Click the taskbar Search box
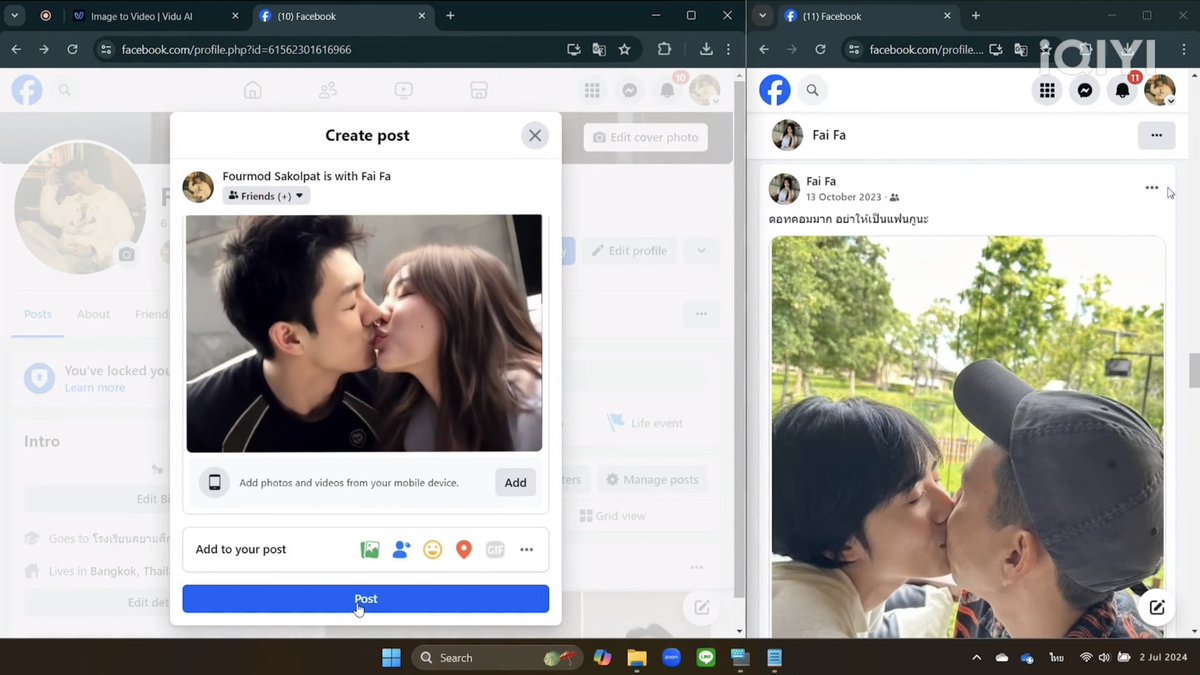The image size is (1200, 675). (x=496, y=657)
